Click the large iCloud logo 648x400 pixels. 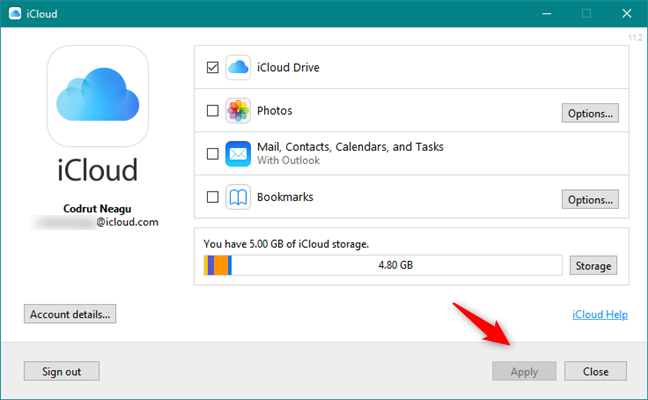tap(98, 96)
